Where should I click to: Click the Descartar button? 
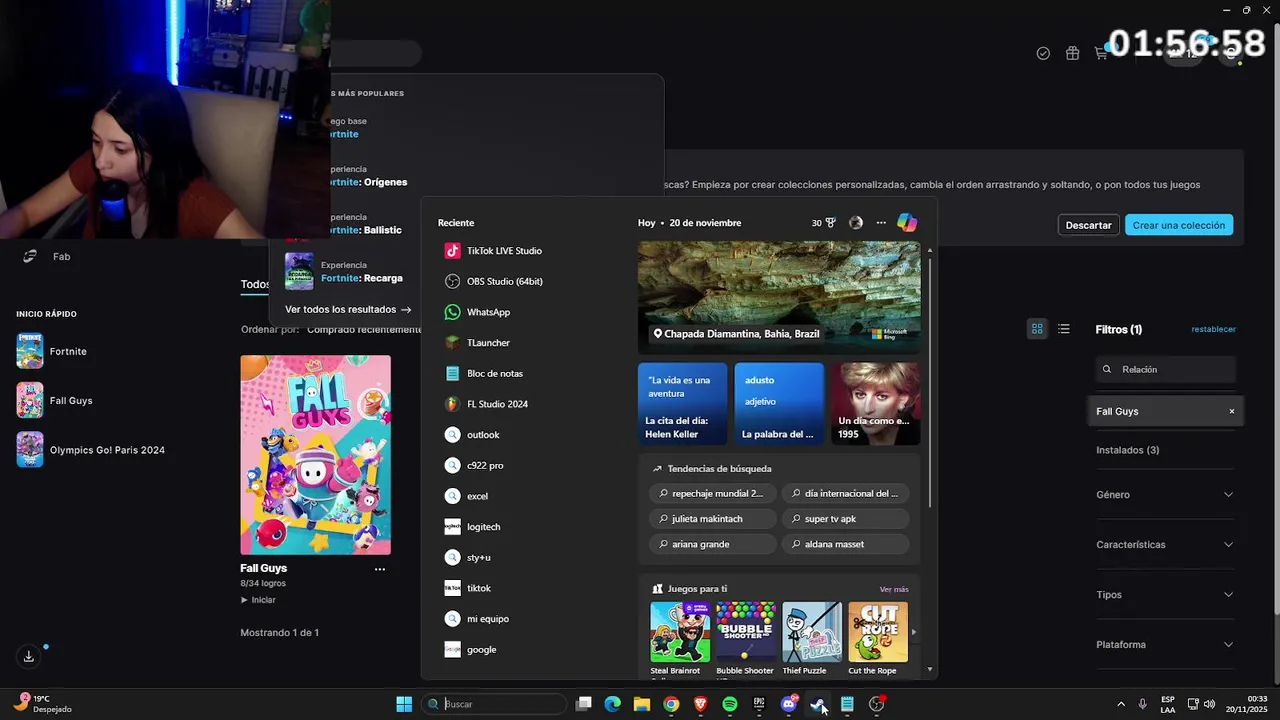[x=1088, y=225]
